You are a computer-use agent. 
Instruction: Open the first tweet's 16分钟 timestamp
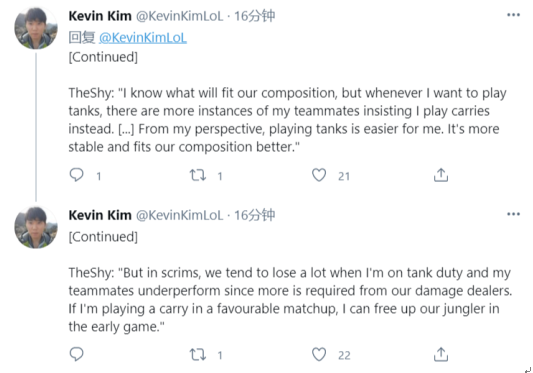point(254,16)
